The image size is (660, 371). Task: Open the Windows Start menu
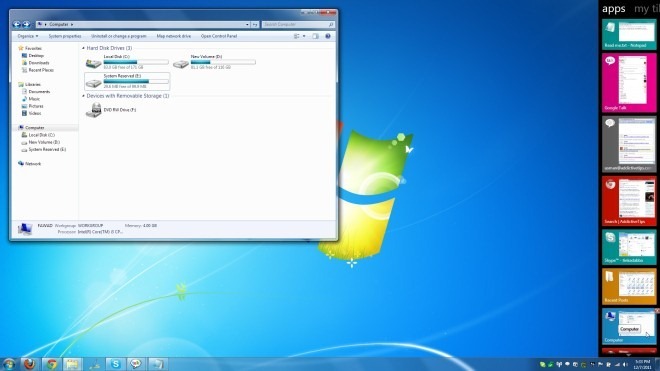pos(9,364)
